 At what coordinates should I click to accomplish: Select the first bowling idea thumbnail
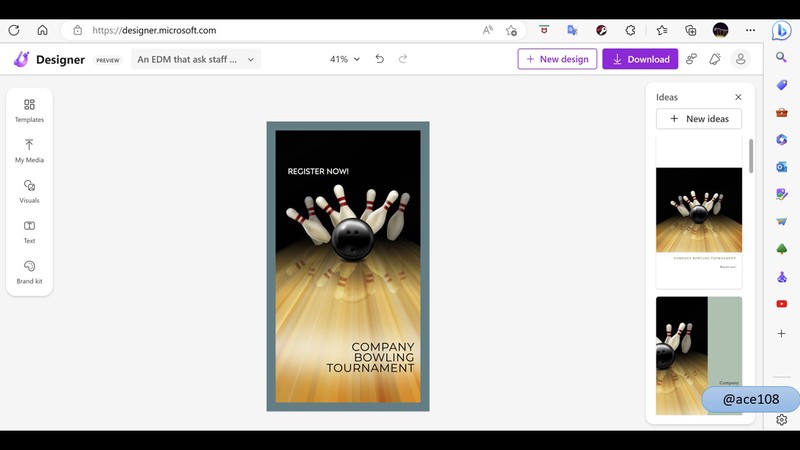(699, 212)
